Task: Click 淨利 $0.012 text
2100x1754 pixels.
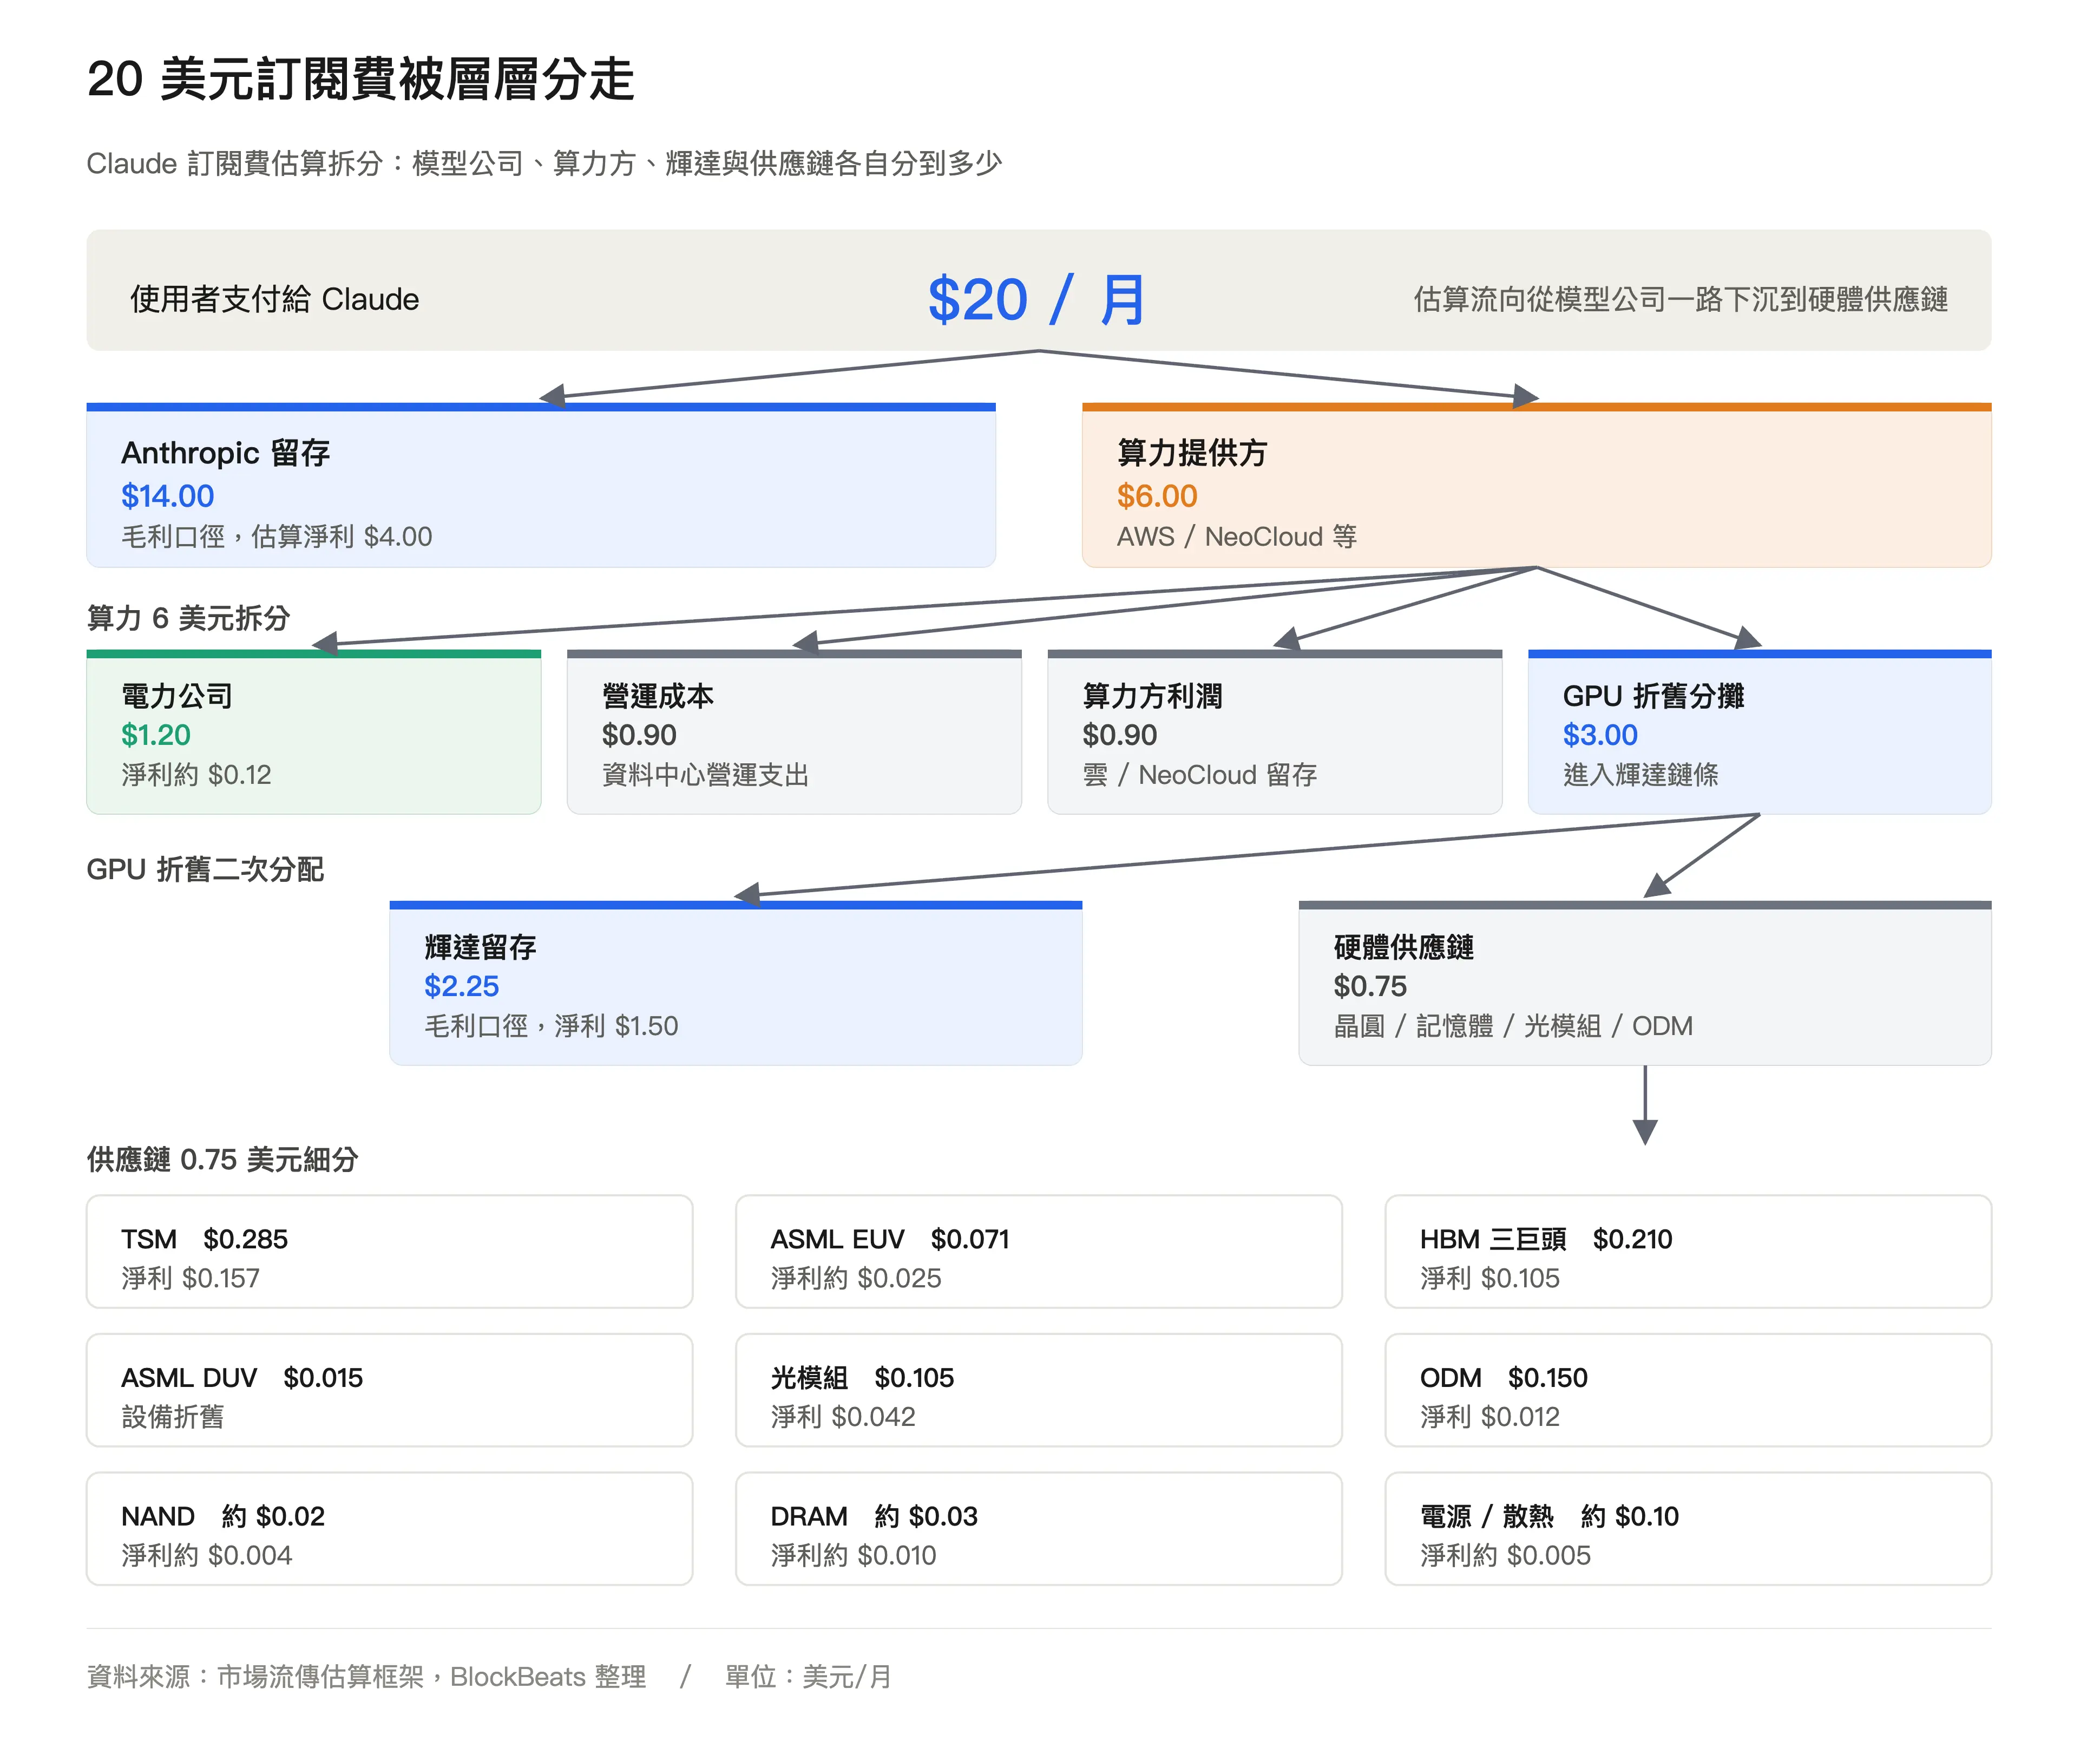Action: click(x=1490, y=1417)
